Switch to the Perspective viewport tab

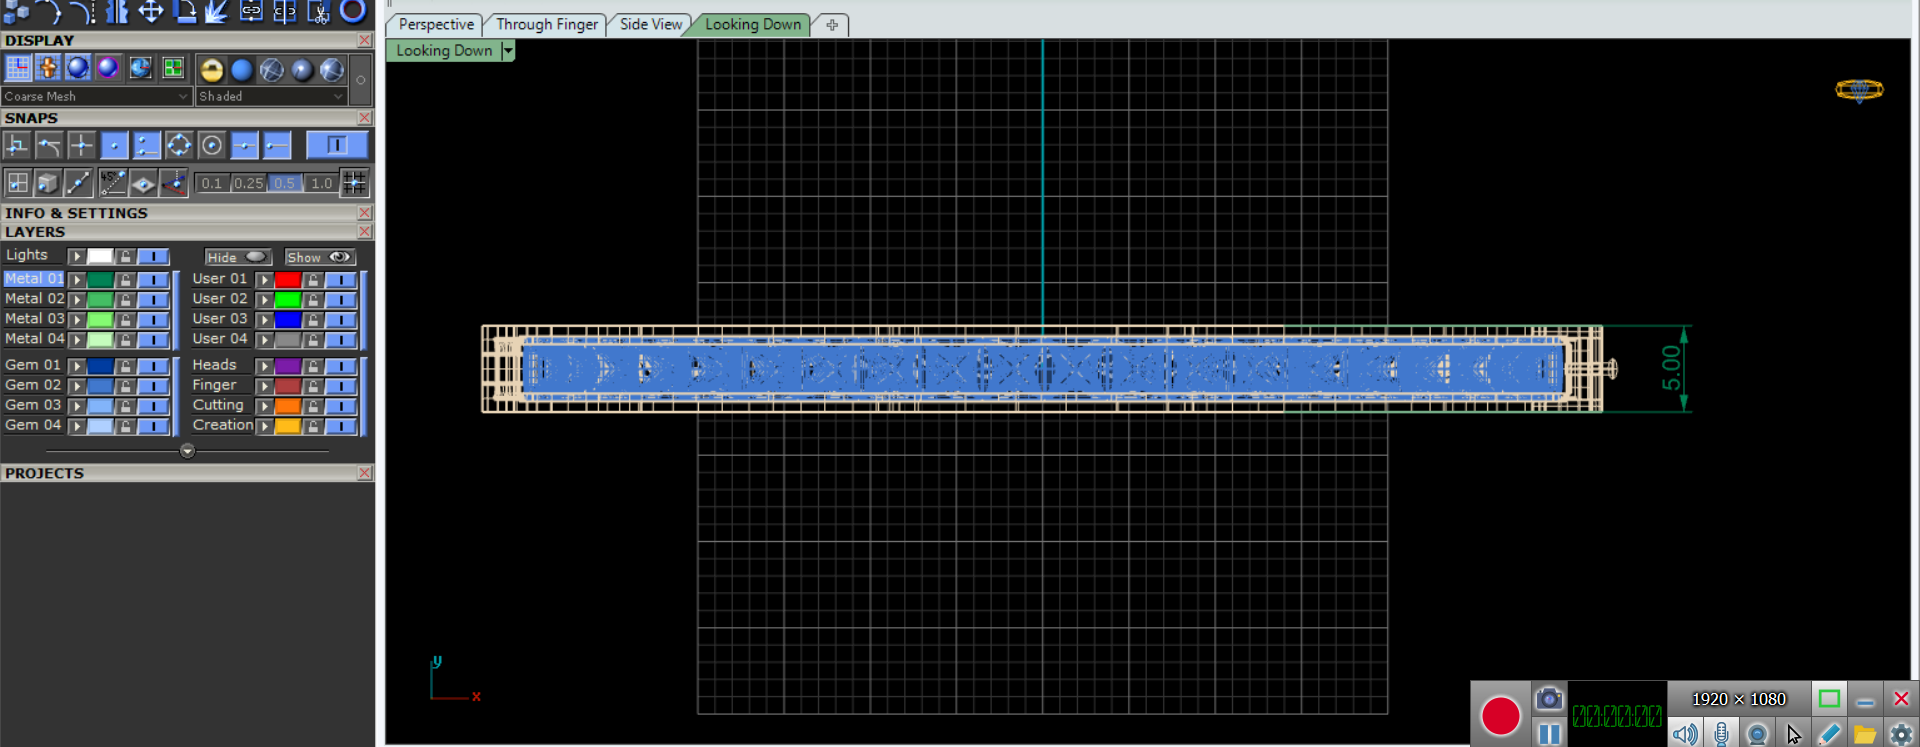click(x=435, y=24)
